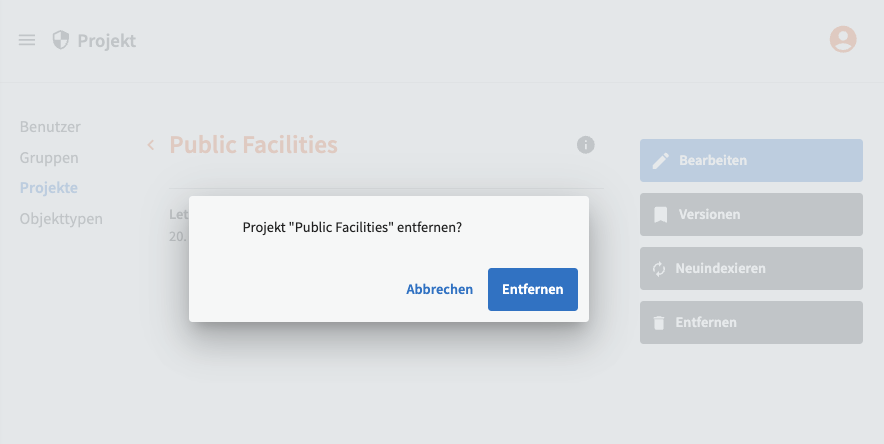Open Benutzer in the sidebar
Image resolution: width=884 pixels, height=444 pixels.
[50, 127]
